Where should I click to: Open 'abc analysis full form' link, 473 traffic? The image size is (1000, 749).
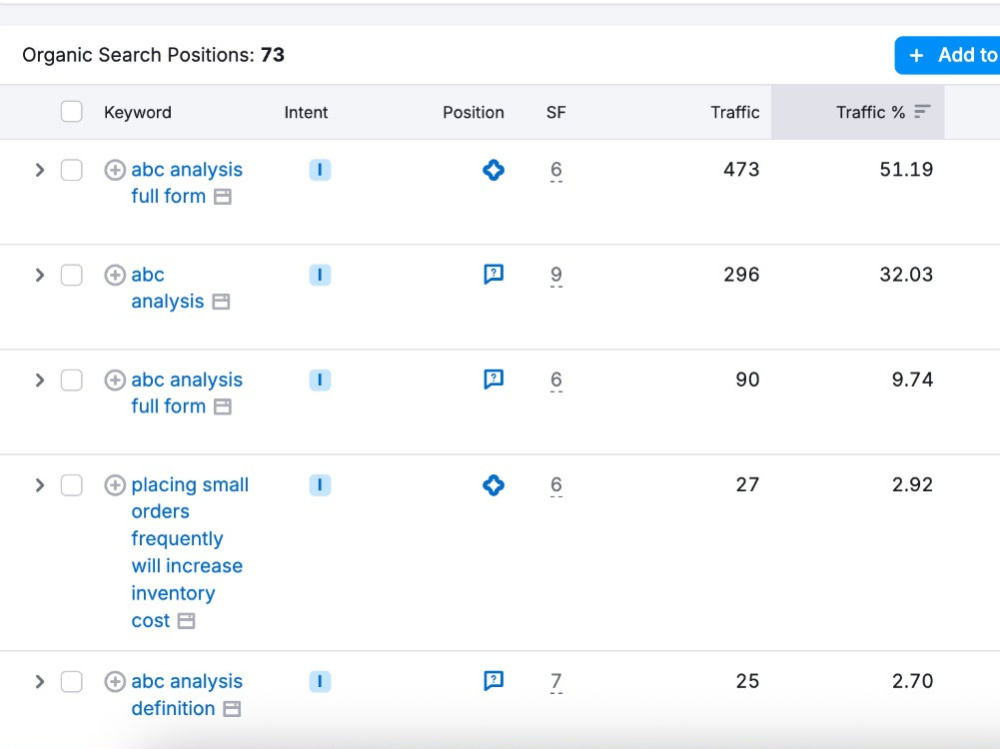(x=187, y=183)
